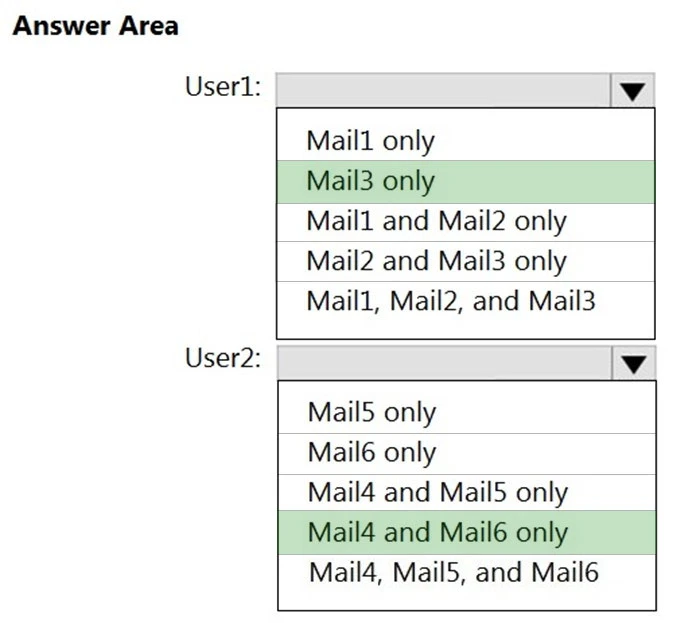Click the User1 combo box field
Screen dimensions: 700x623
coord(442,90)
